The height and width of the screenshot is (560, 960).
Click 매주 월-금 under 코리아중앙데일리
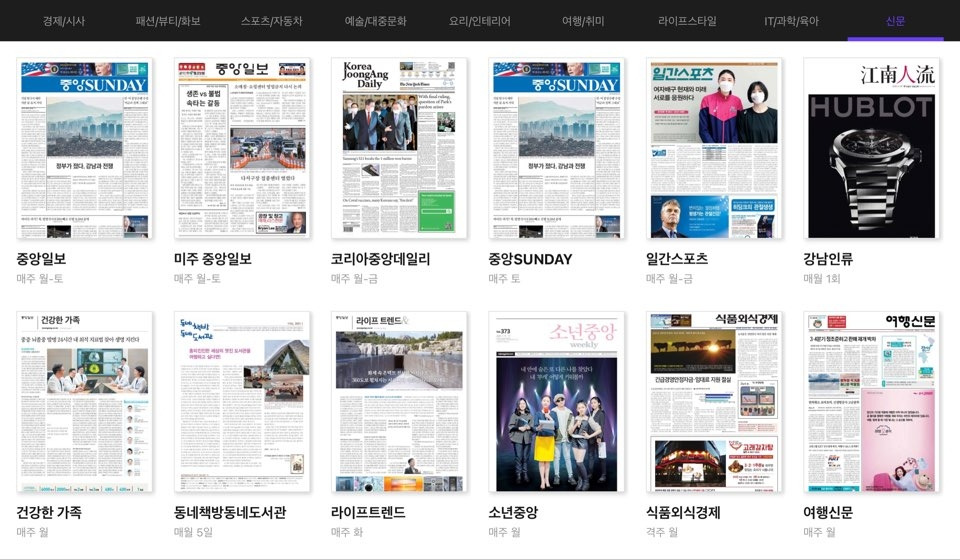(x=354, y=278)
